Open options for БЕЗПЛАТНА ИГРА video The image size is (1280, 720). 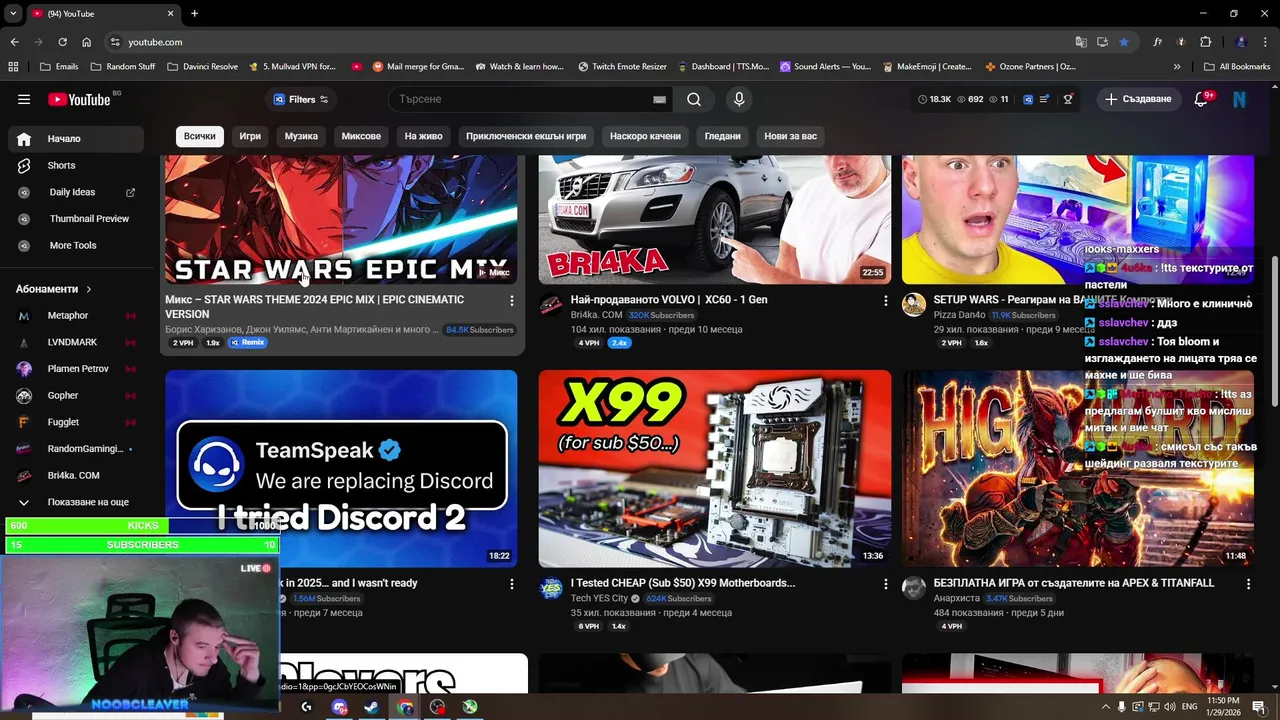click(1248, 583)
